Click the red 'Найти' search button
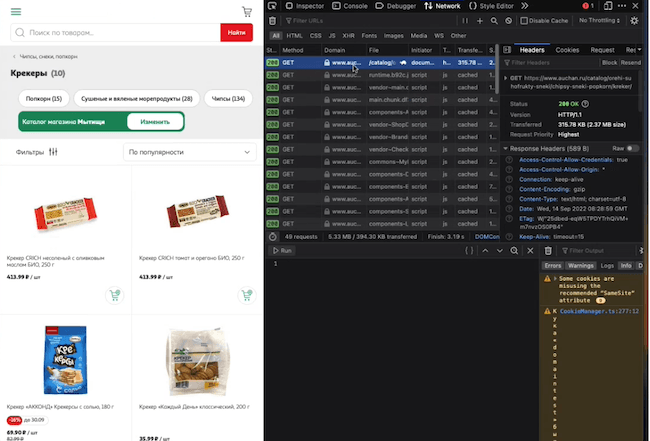The image size is (650, 441). coord(237,32)
